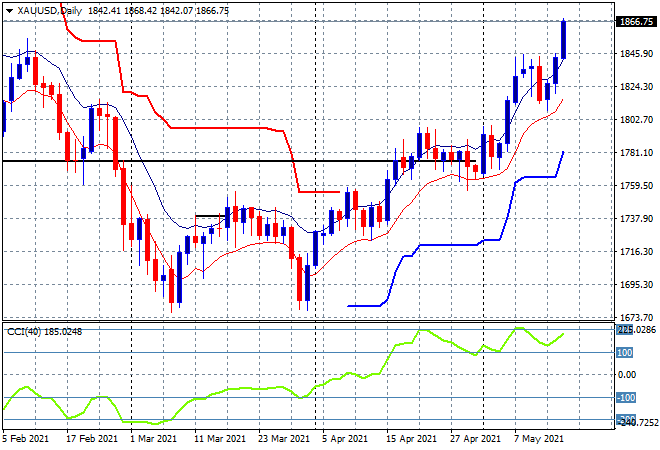Click the current price label 1866.75

click(x=636, y=21)
